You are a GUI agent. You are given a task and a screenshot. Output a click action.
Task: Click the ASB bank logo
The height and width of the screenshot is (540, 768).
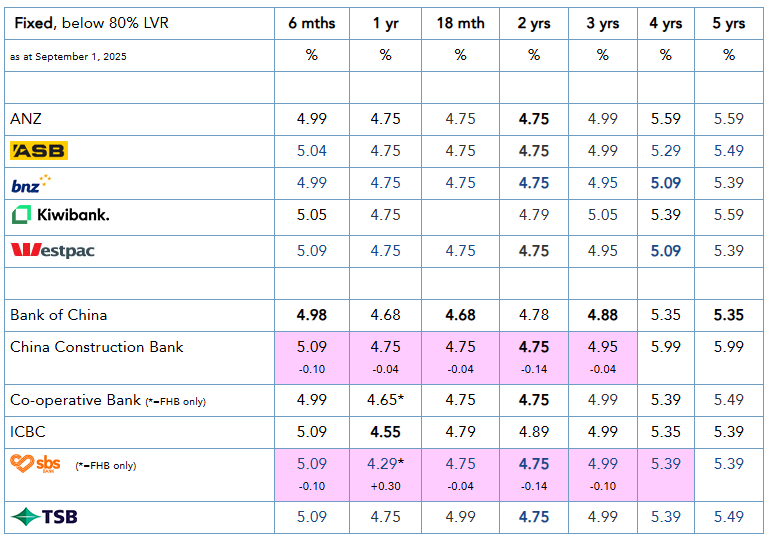39,151
